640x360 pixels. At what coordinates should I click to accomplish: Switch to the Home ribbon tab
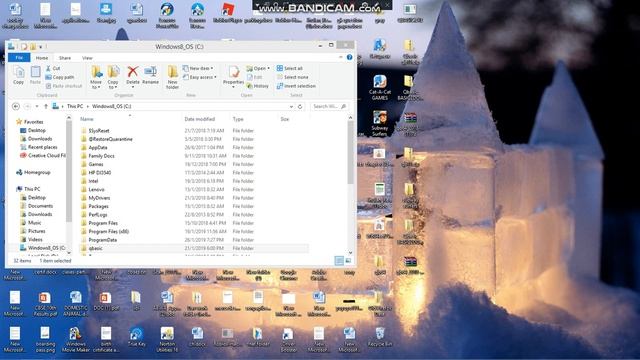pyautogui.click(x=42, y=58)
